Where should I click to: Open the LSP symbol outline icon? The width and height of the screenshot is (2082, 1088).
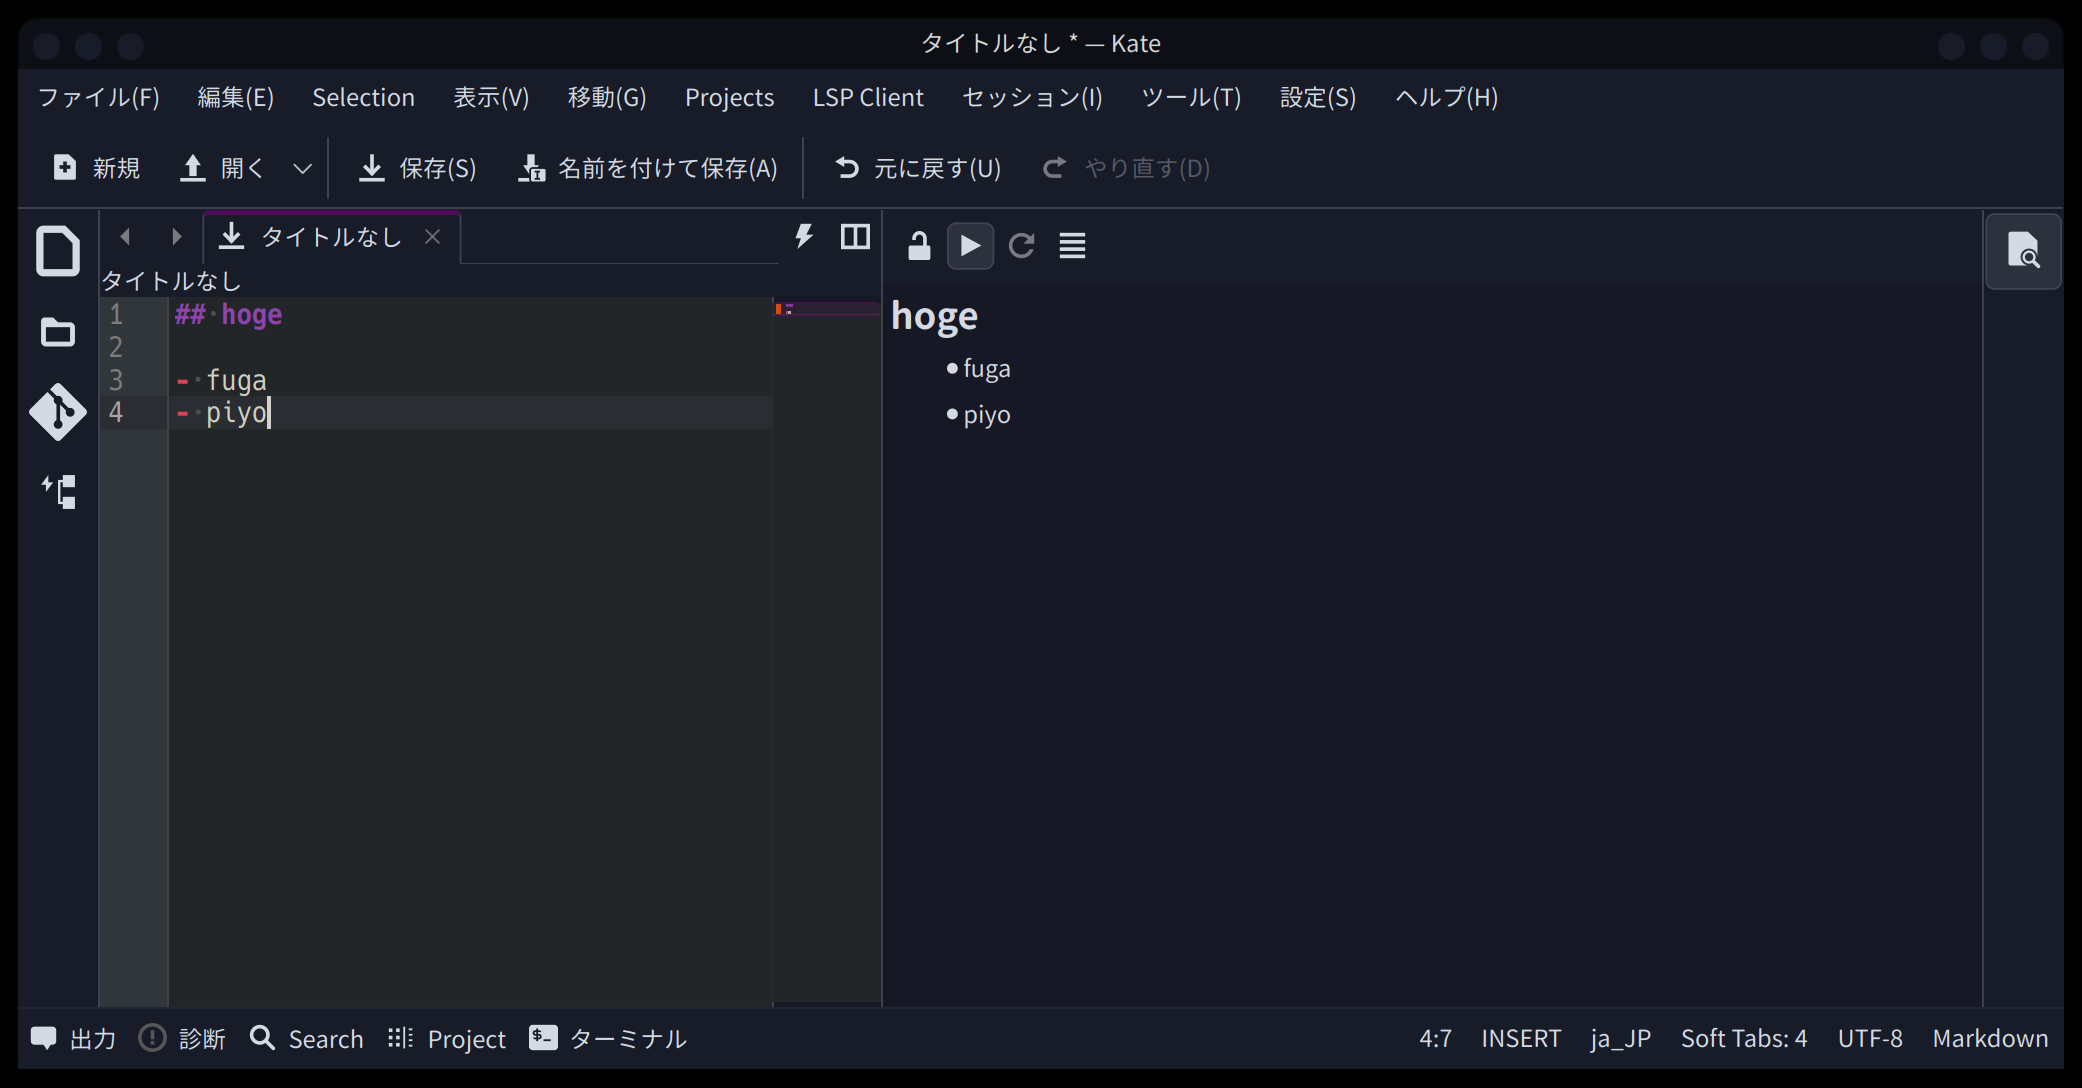click(58, 492)
